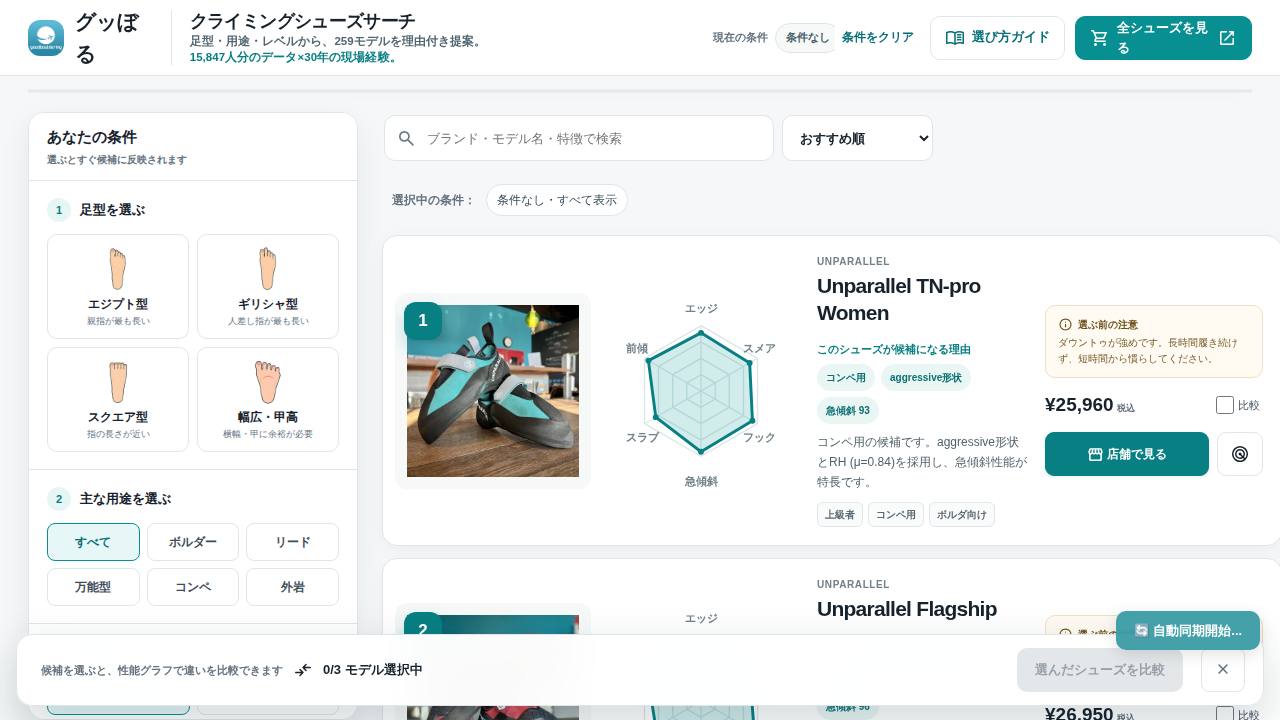This screenshot has width=1280, height=720.
Task: Click 店舗で見る for TN-pro Women
Action: [x=1127, y=454]
